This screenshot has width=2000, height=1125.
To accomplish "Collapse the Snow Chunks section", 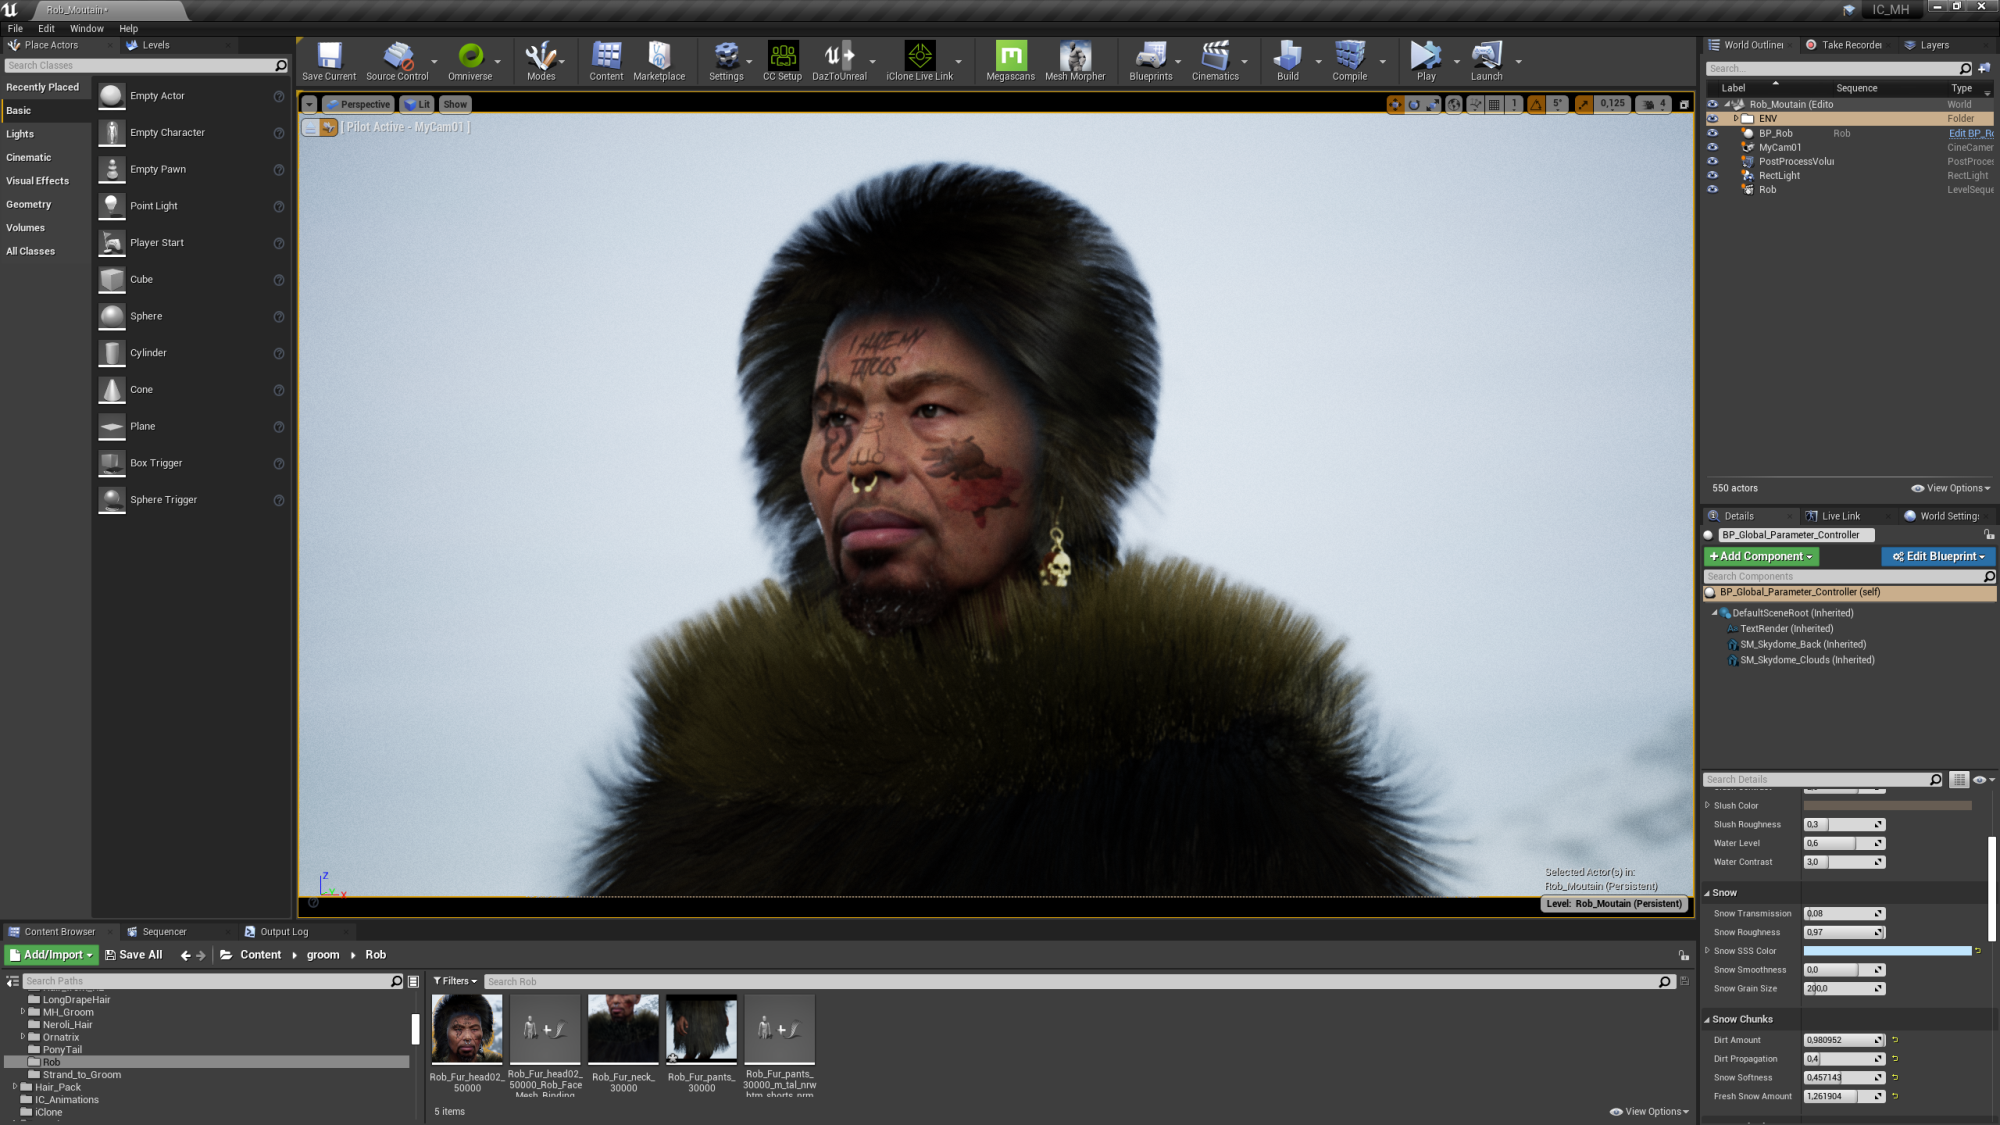I will click(1707, 1020).
